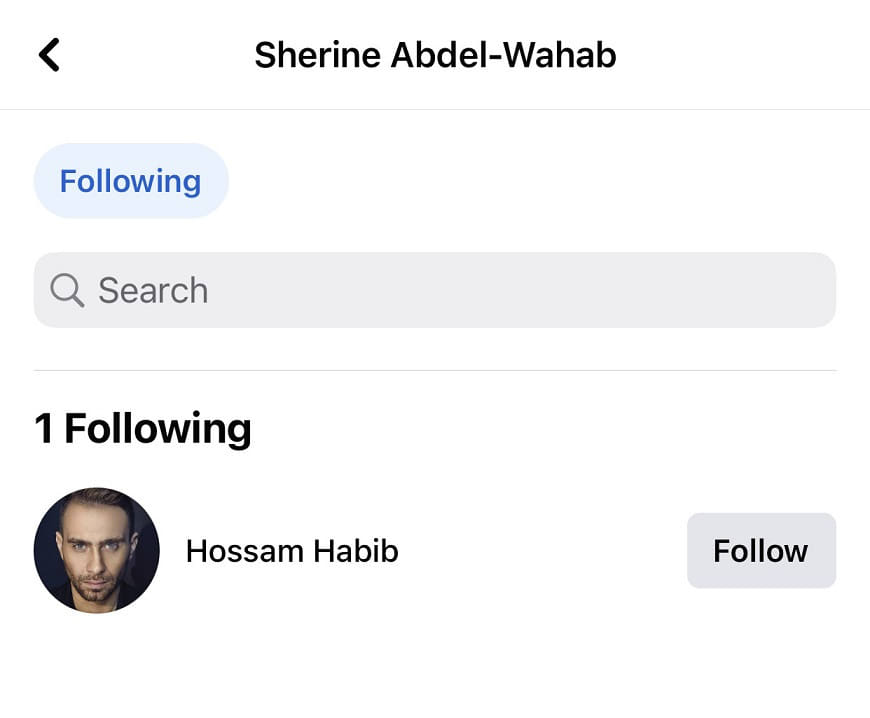Focus the search box placeholder text
Image resolution: width=870 pixels, height=718 pixels.
point(154,290)
